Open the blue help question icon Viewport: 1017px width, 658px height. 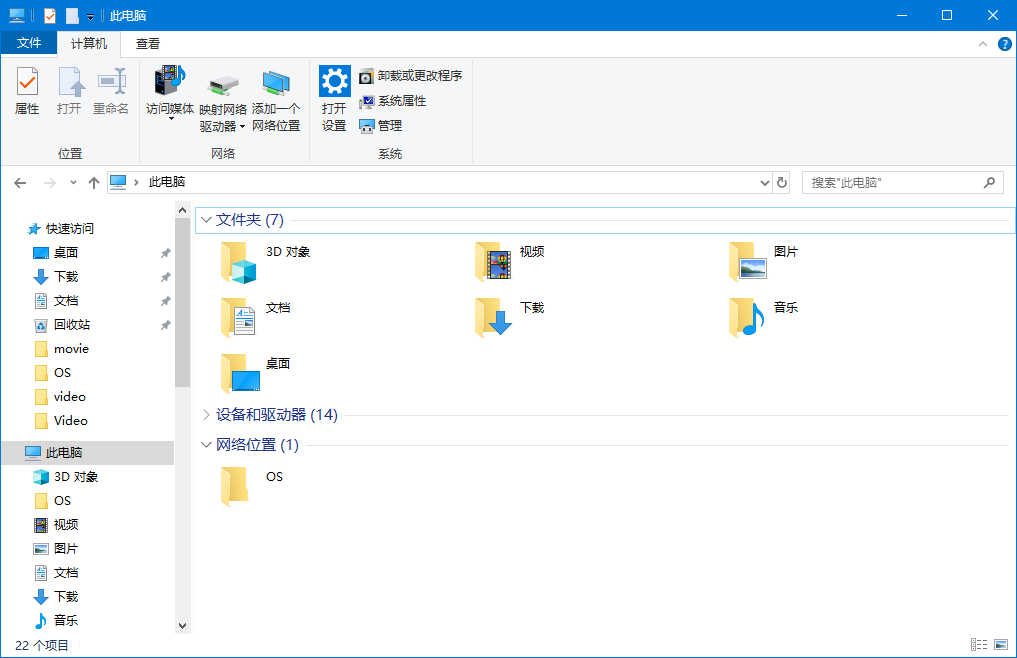click(x=1005, y=44)
